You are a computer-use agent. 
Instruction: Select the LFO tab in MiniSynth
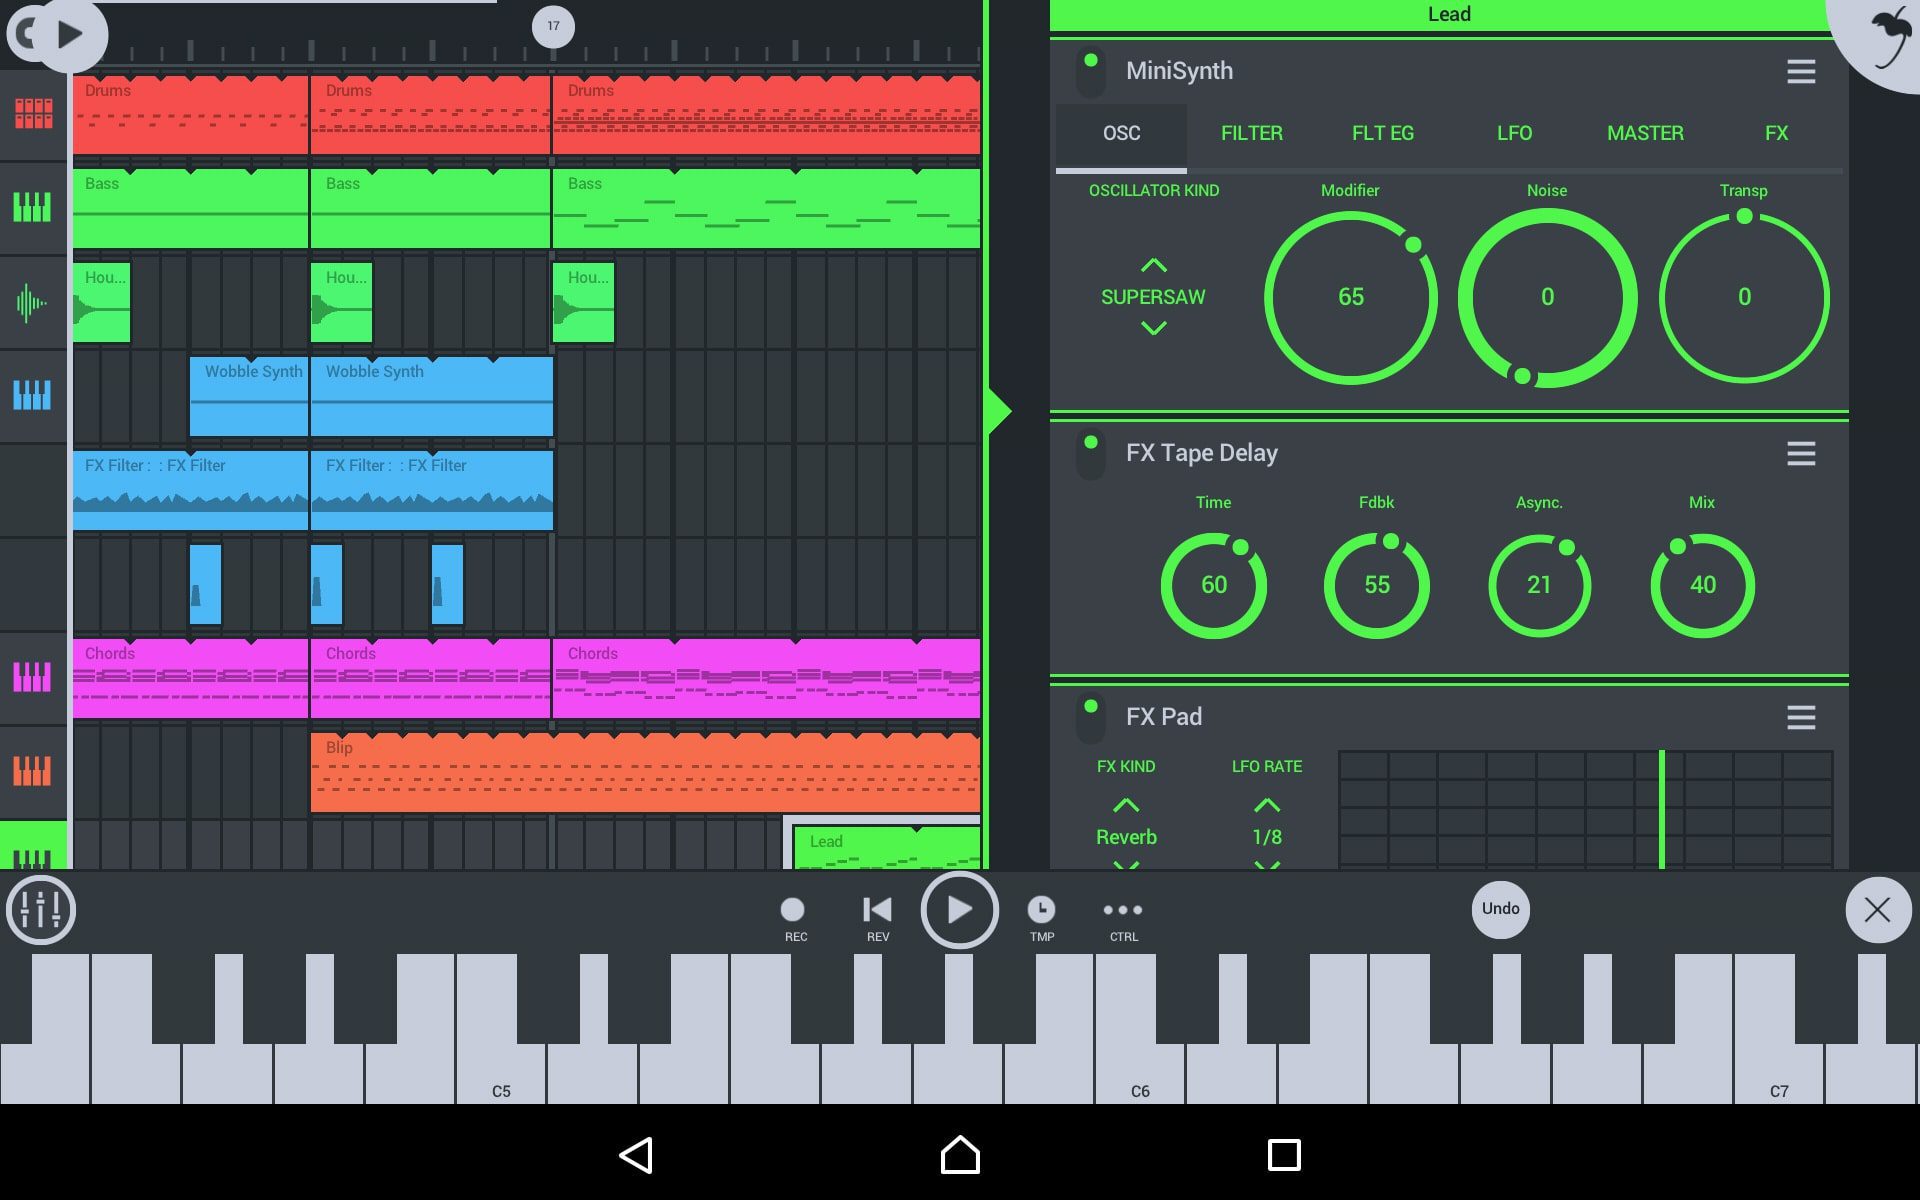[x=1514, y=133]
